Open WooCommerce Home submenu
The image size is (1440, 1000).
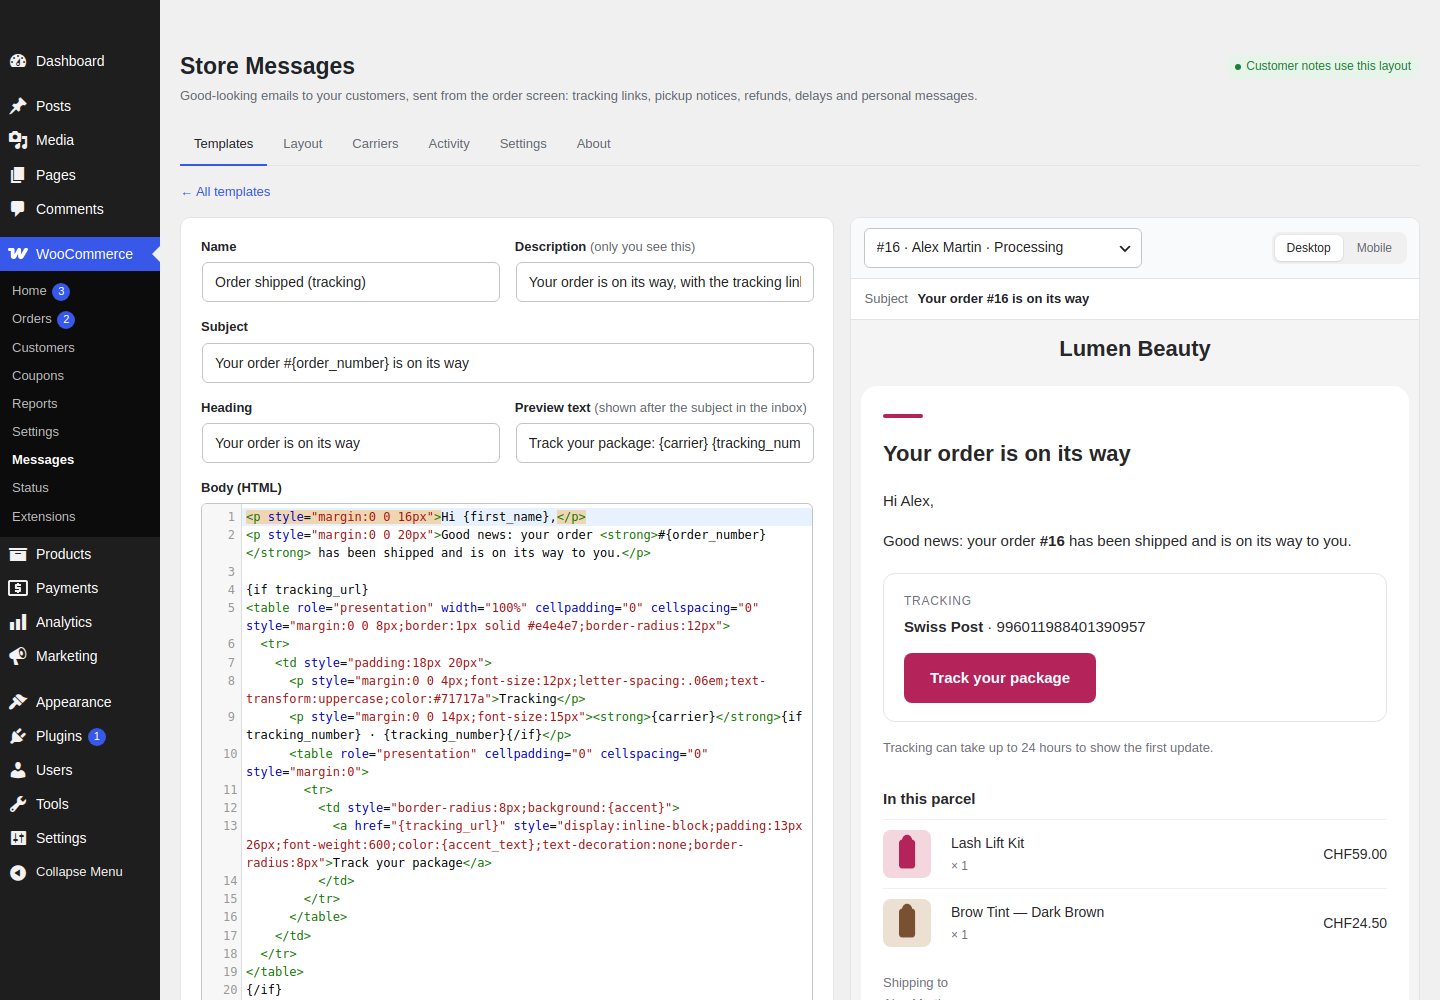pyautogui.click(x=29, y=291)
